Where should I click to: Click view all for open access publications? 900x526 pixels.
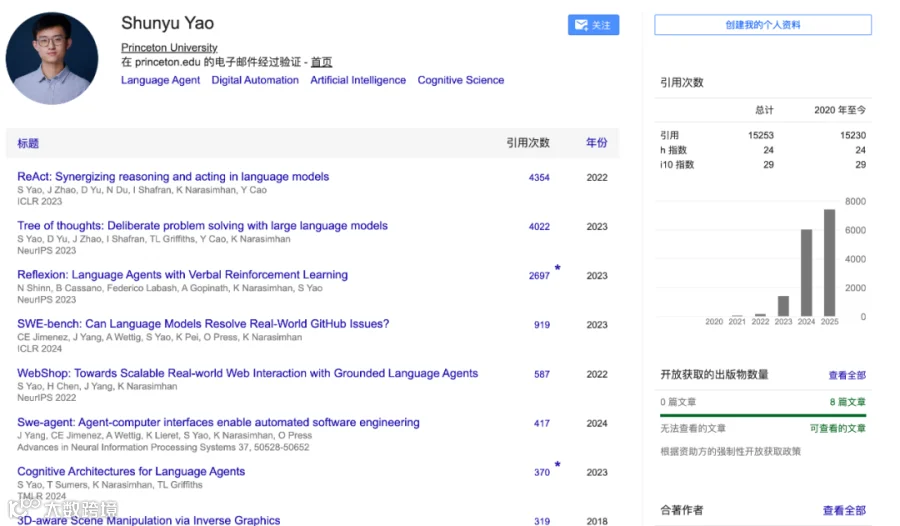click(x=847, y=375)
